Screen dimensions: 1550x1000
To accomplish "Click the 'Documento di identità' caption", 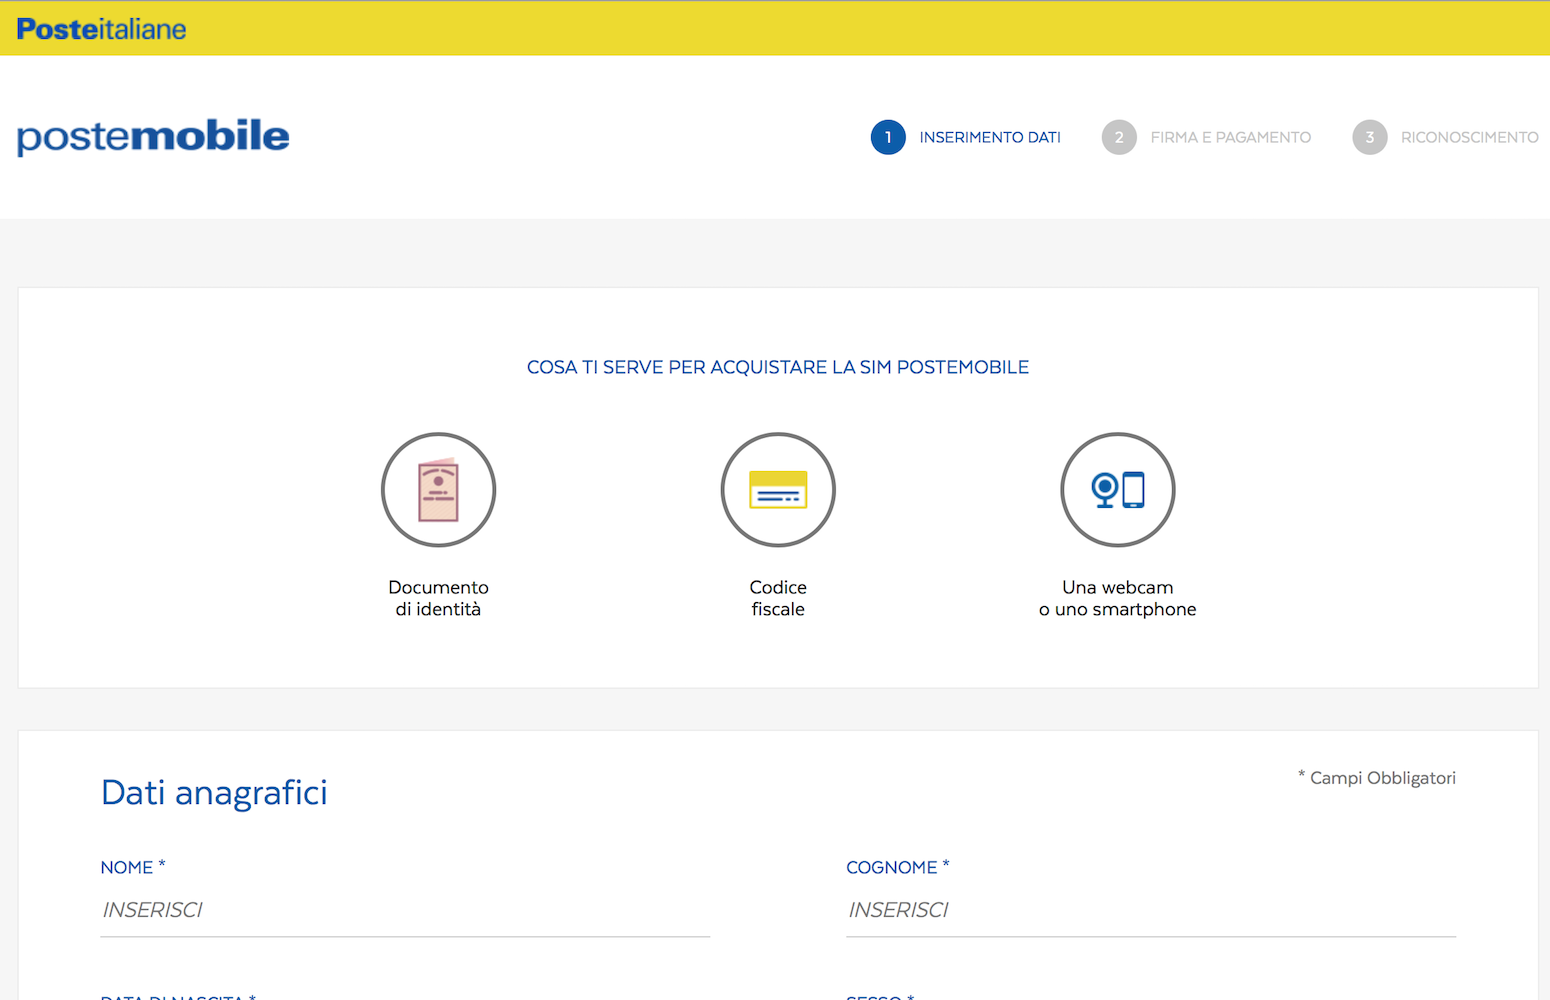I will (438, 598).
